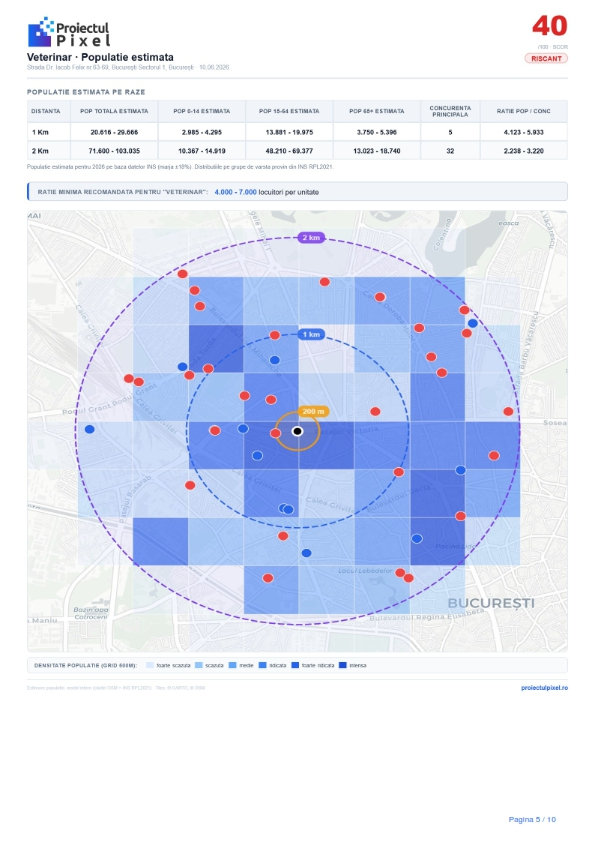Click the RISCANT score badge
This screenshot has height=842, width=595.
(x=546, y=59)
